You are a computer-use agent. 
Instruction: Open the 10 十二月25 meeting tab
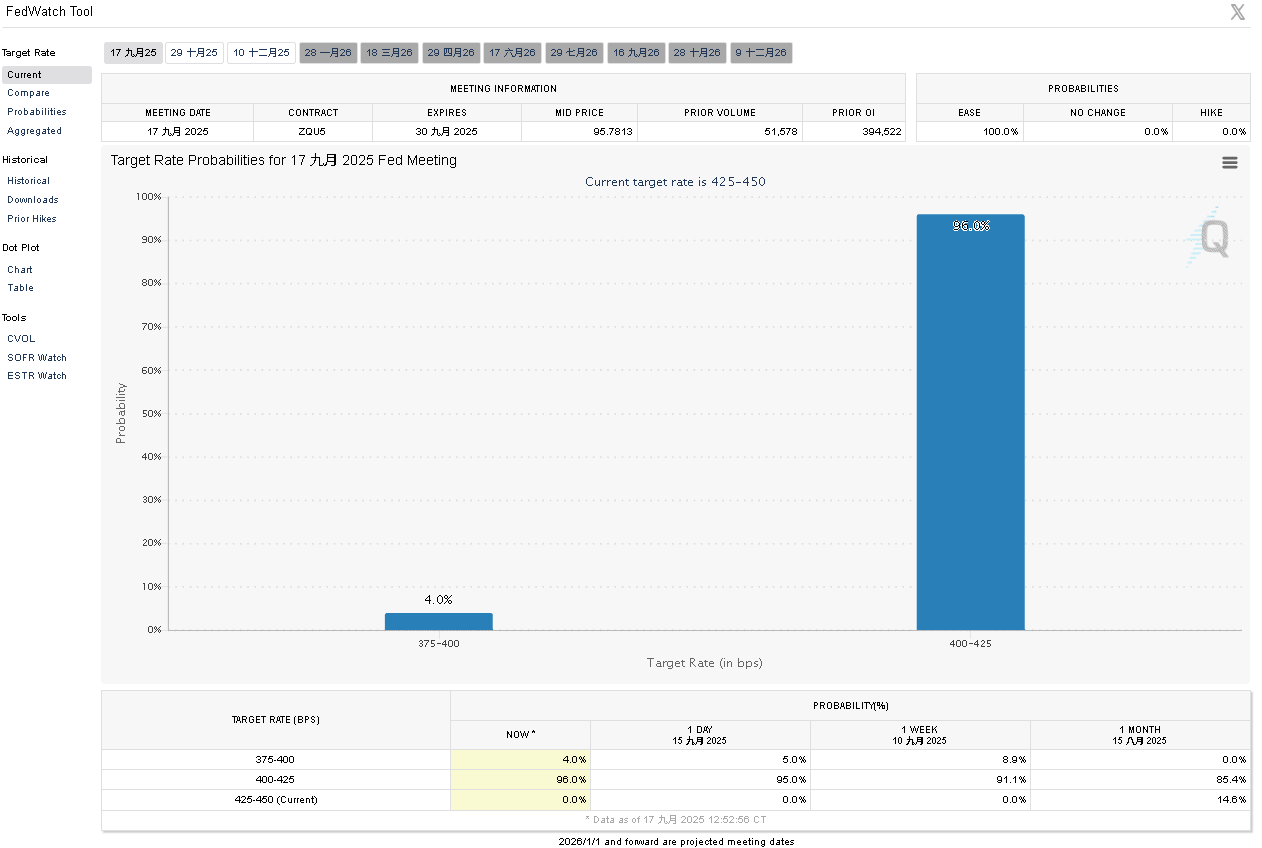point(261,53)
